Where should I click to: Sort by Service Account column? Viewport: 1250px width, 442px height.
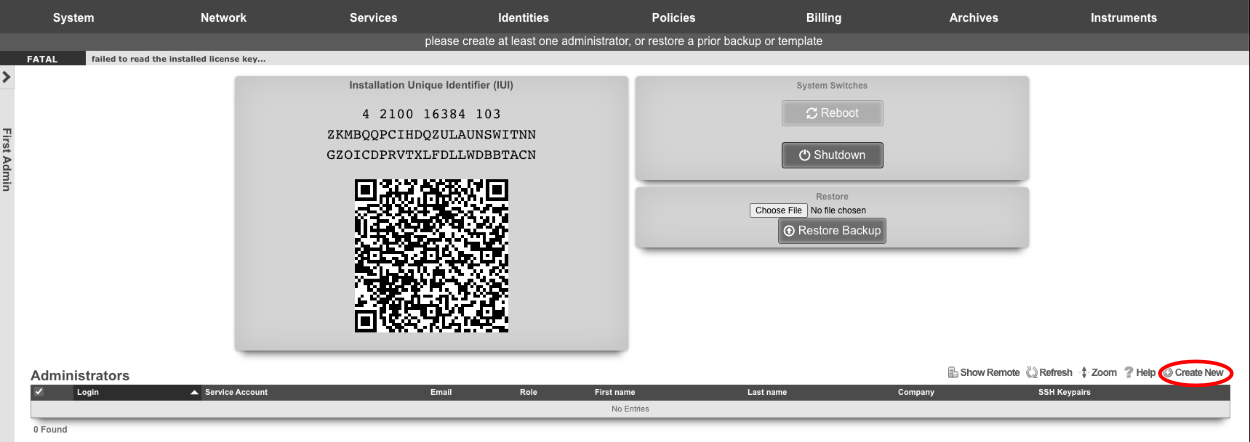(x=236, y=392)
